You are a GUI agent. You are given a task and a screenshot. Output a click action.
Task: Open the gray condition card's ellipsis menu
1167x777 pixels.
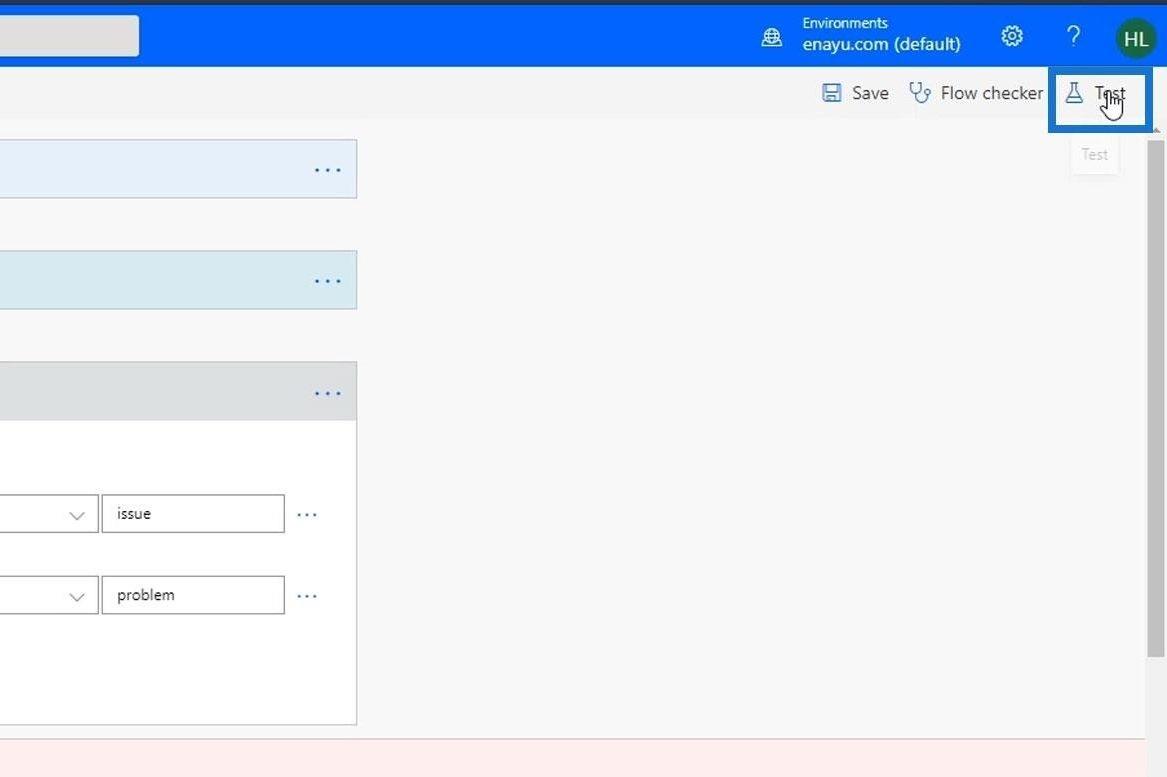click(327, 393)
